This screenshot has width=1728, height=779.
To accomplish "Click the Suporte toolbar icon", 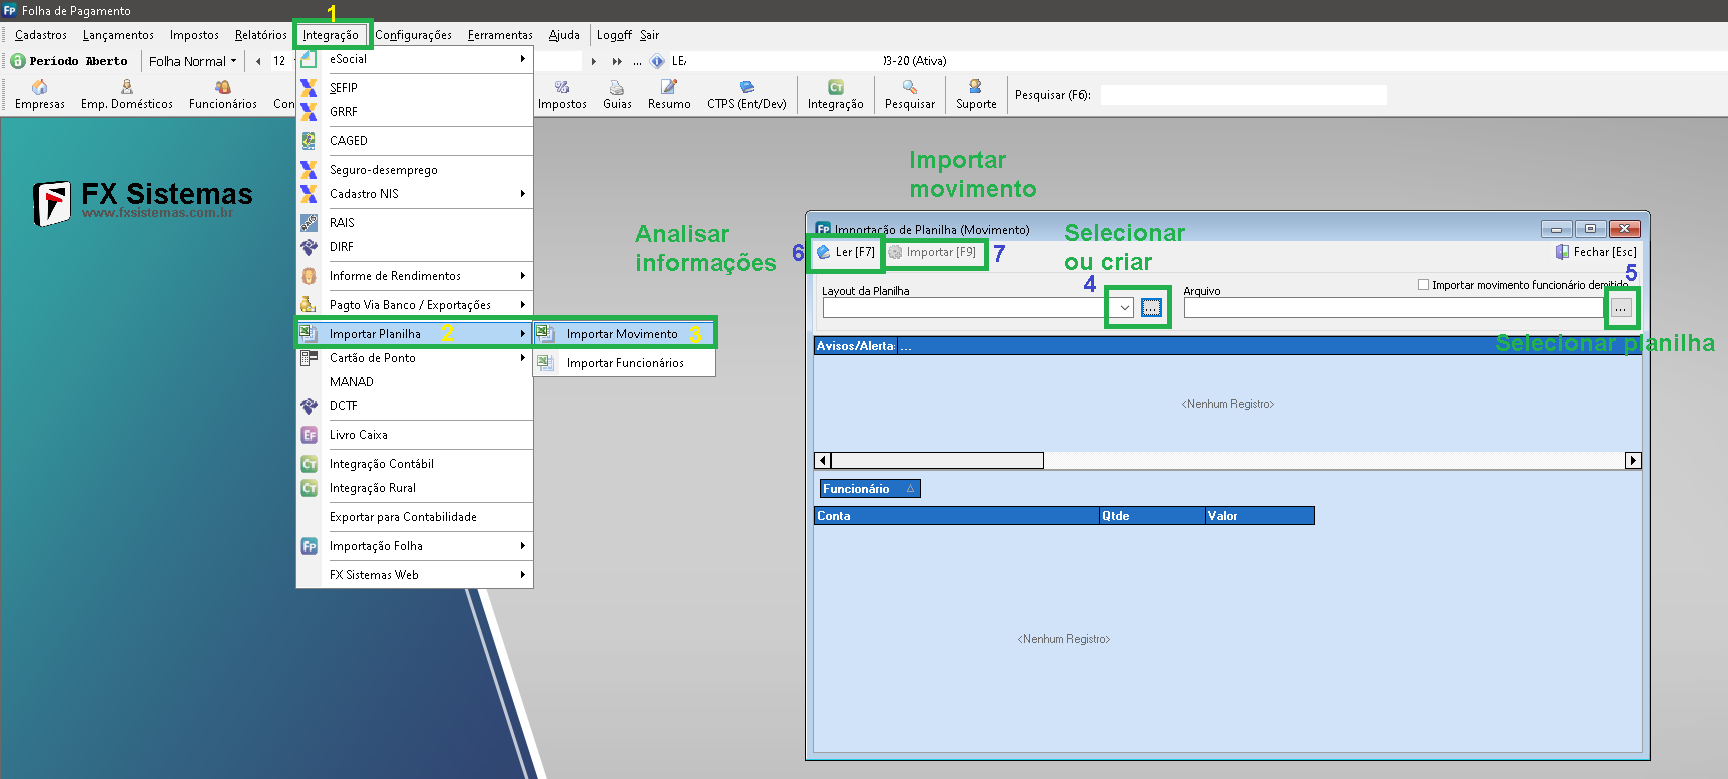I will point(975,95).
